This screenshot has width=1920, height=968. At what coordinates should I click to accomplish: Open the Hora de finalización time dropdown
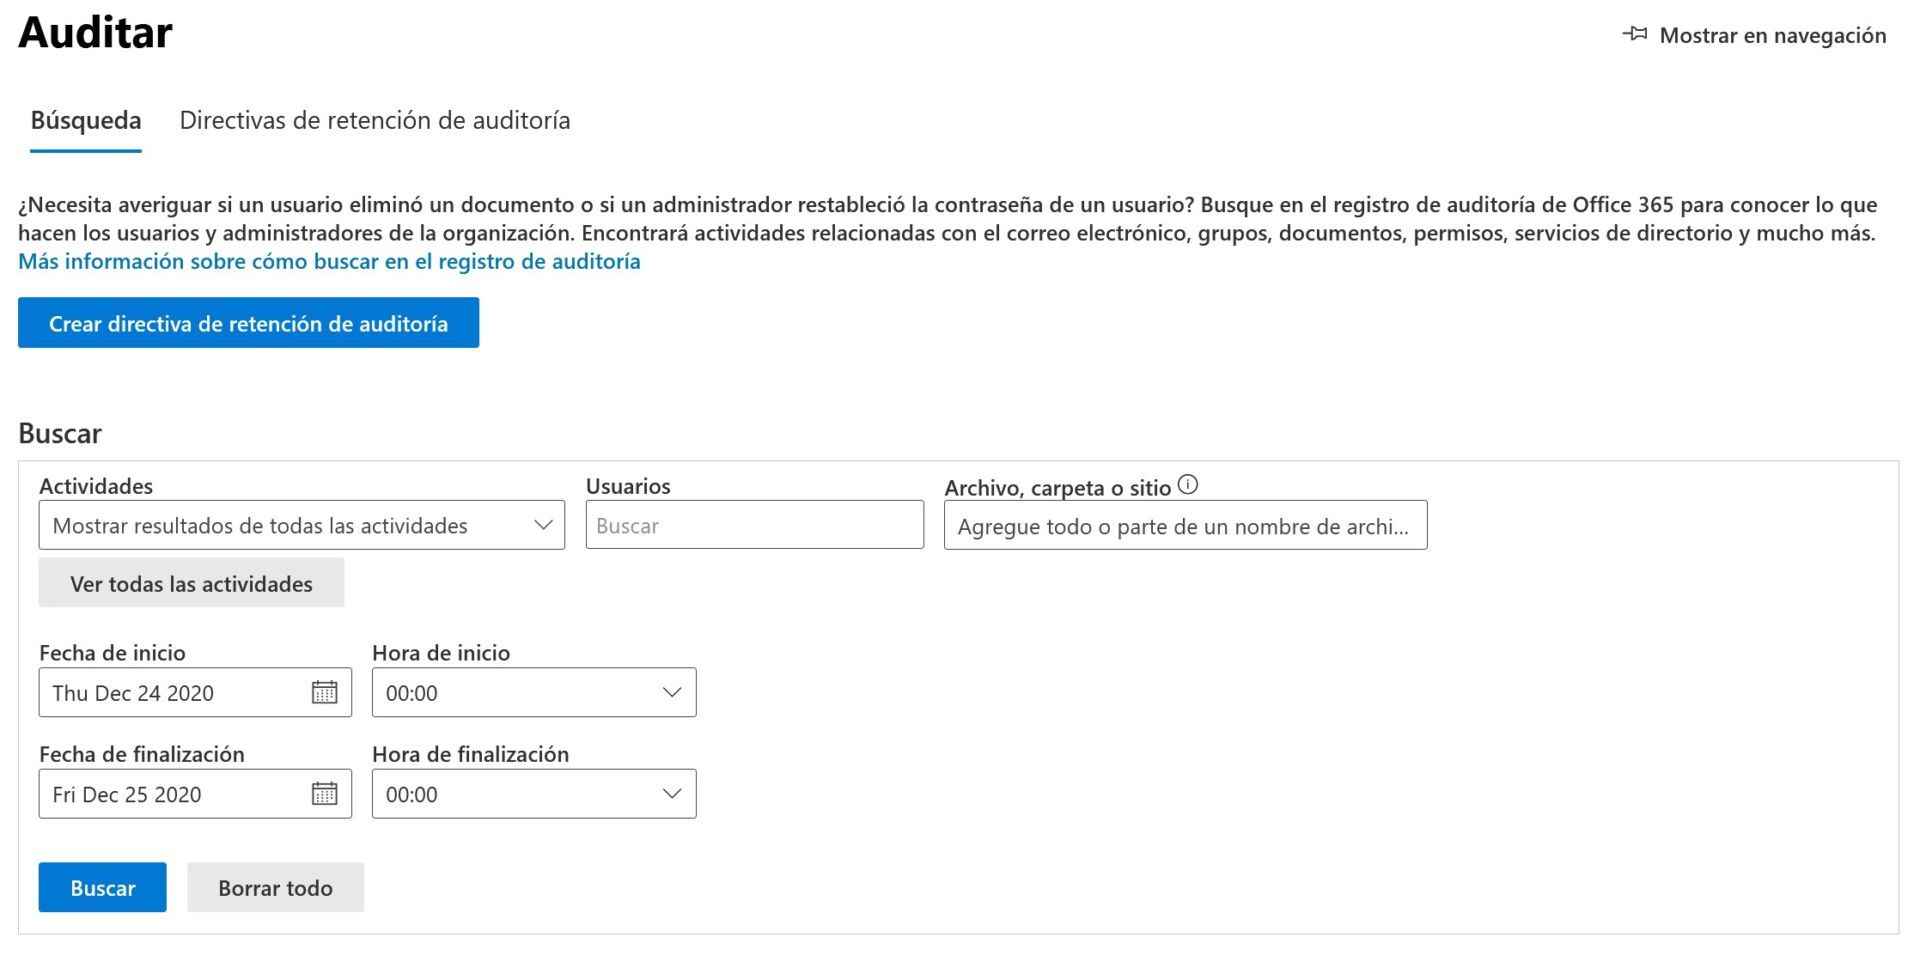[534, 793]
